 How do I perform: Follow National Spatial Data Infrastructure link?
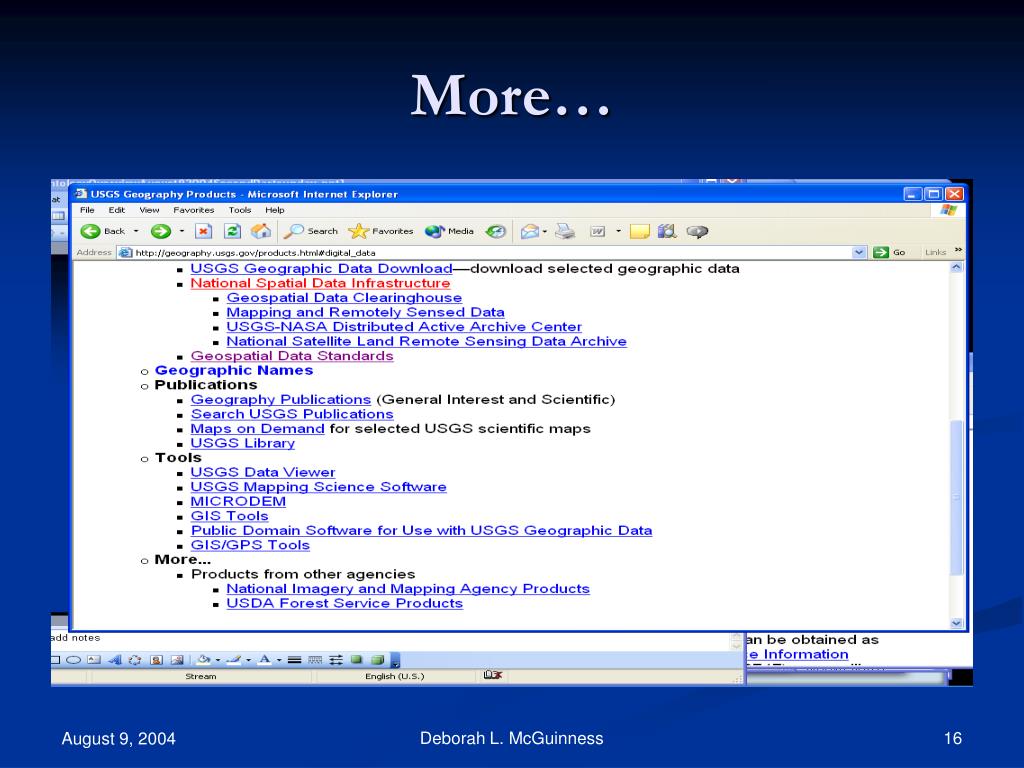(x=320, y=283)
